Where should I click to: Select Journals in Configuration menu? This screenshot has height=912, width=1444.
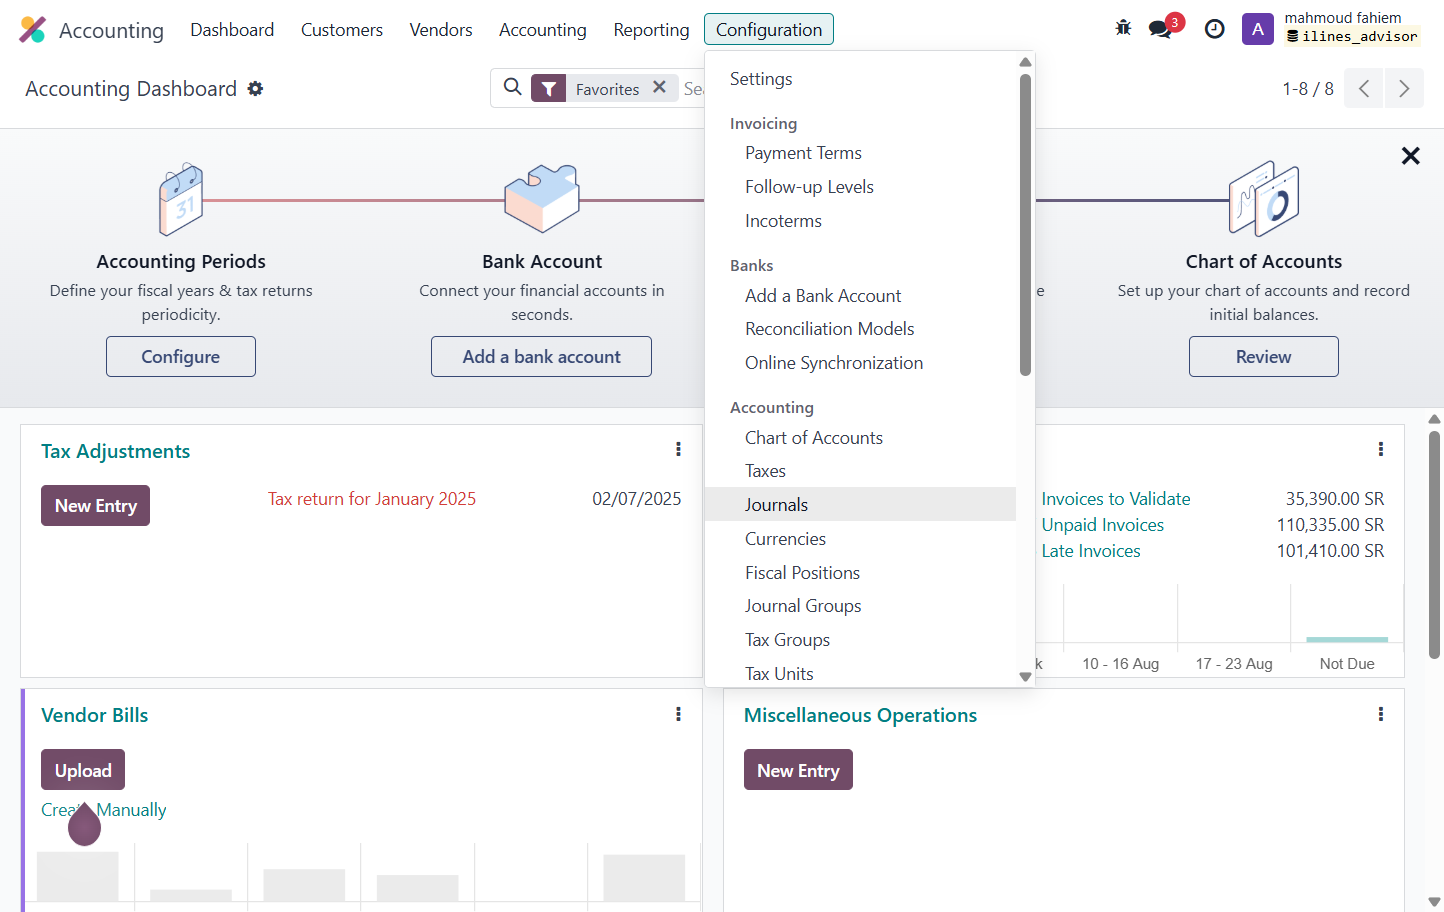coord(861,505)
